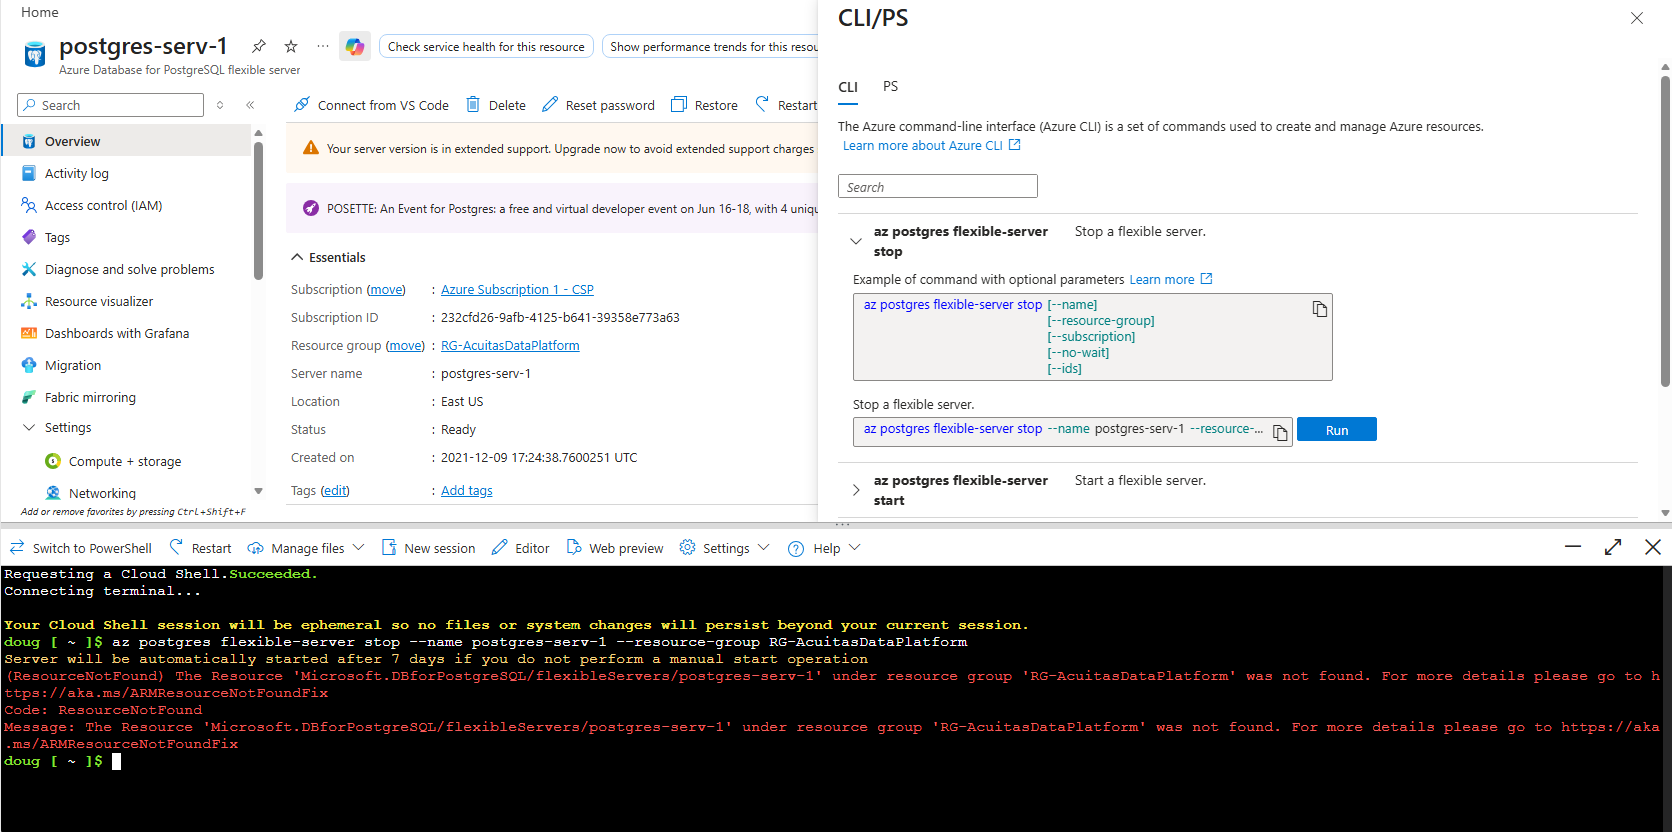Click Reset password command
This screenshot has height=832, width=1672.
[598, 105]
